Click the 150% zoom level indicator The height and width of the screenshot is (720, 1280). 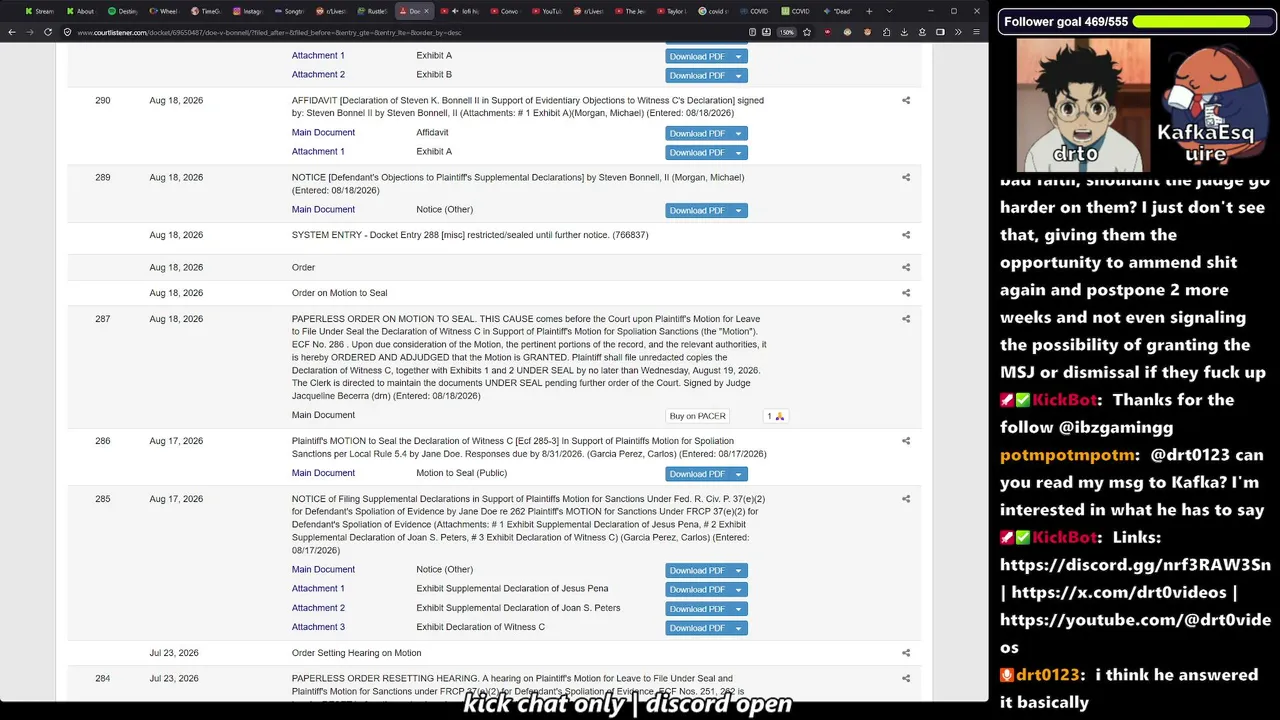[x=786, y=32]
